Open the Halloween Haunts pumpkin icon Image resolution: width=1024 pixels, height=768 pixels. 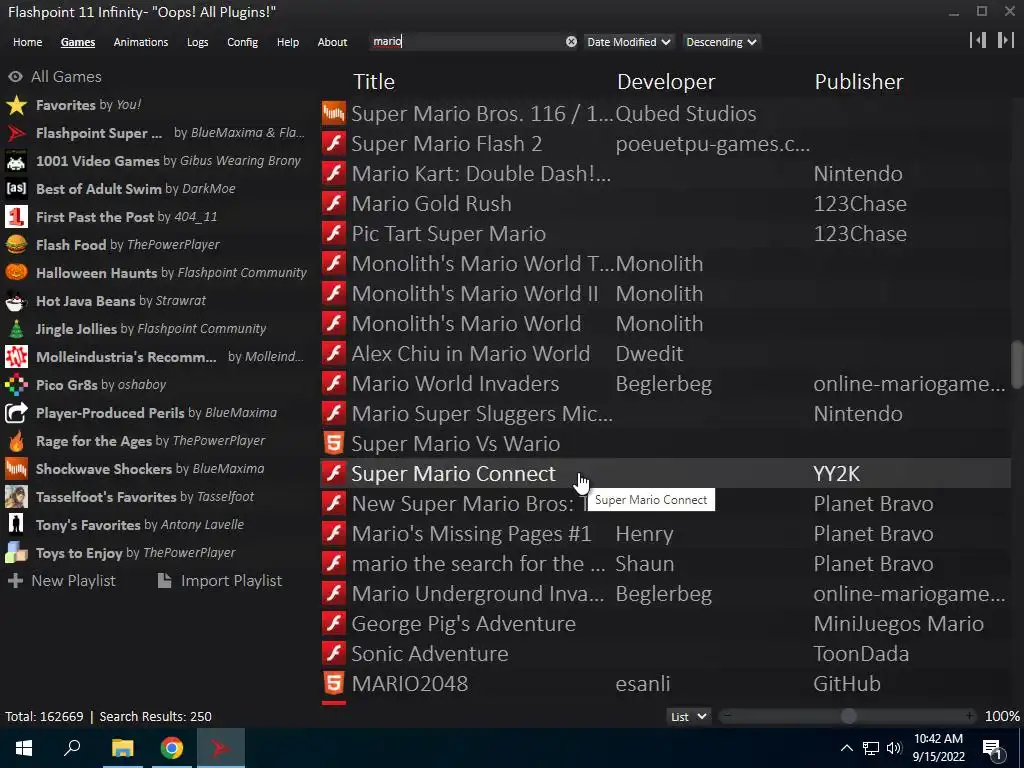[x=16, y=273]
